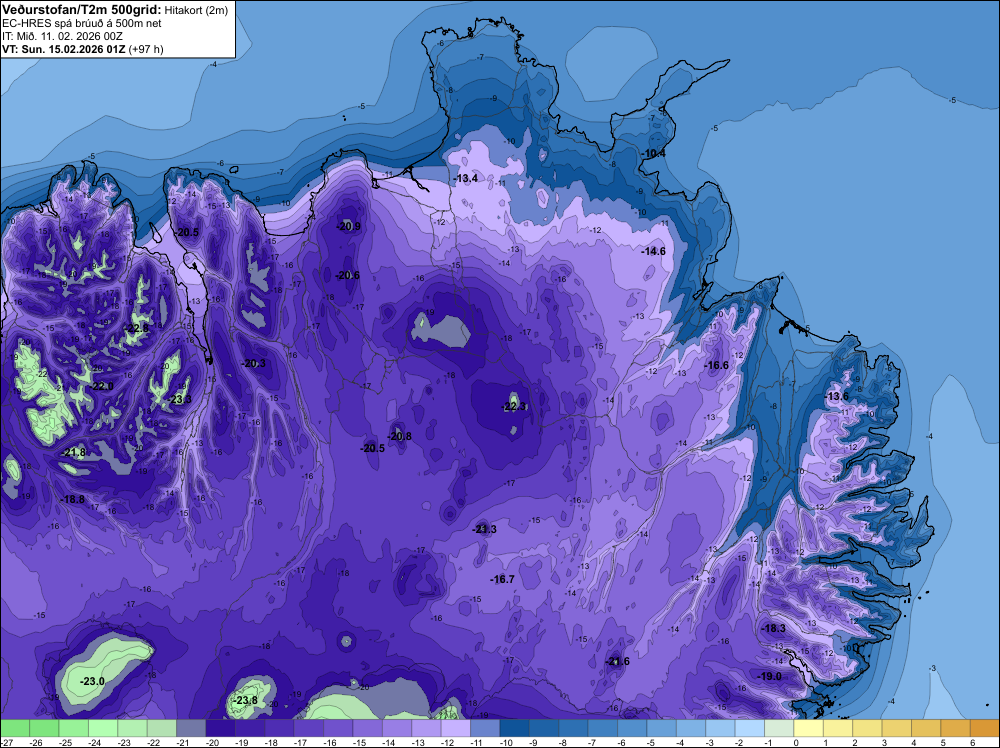This screenshot has width=1000, height=748.
Task: Click the 'VT: Sun. 15.02.2026 01Z' valid time text
Action: (x=64, y=49)
